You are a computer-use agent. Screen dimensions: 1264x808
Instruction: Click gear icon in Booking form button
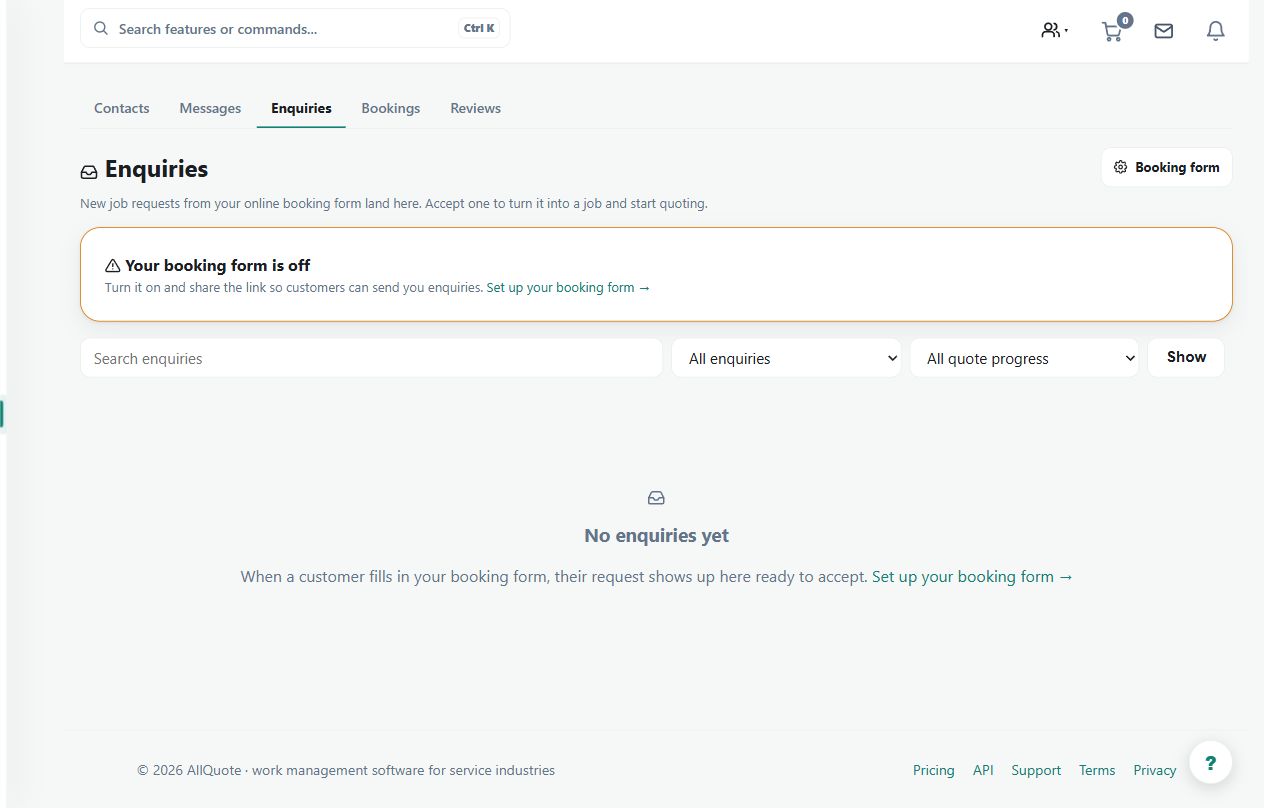pyautogui.click(x=1120, y=167)
